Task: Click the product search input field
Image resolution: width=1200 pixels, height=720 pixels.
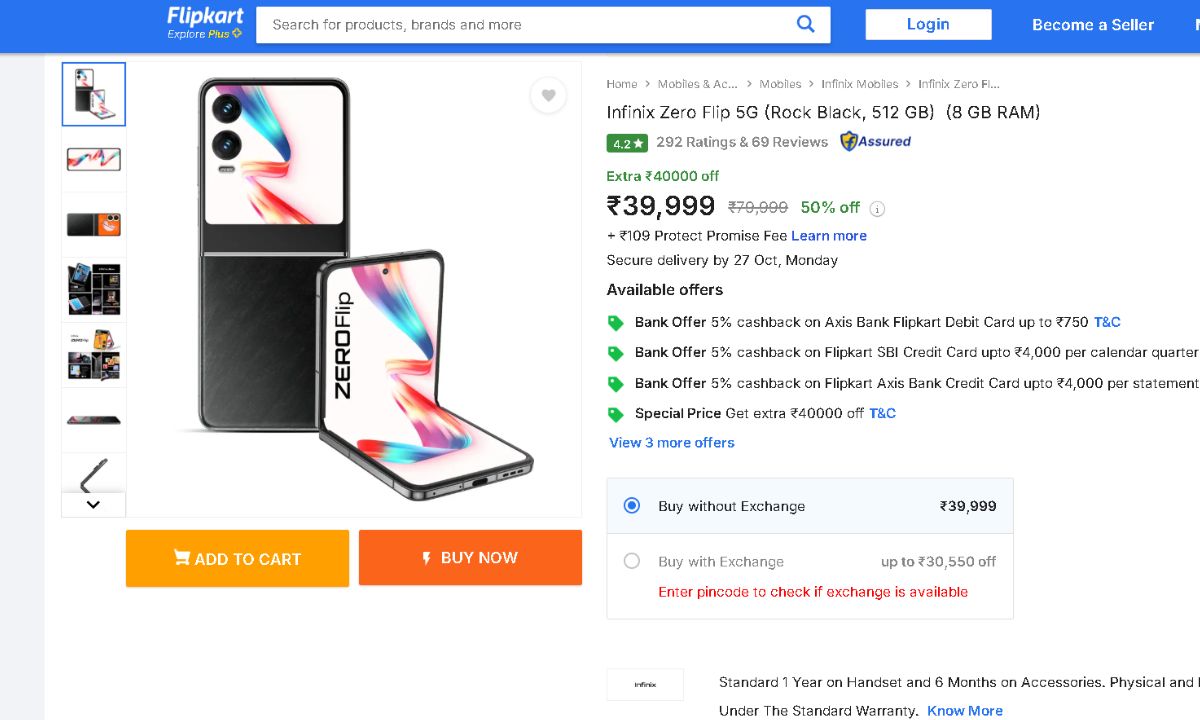Action: pyautogui.click(x=525, y=25)
